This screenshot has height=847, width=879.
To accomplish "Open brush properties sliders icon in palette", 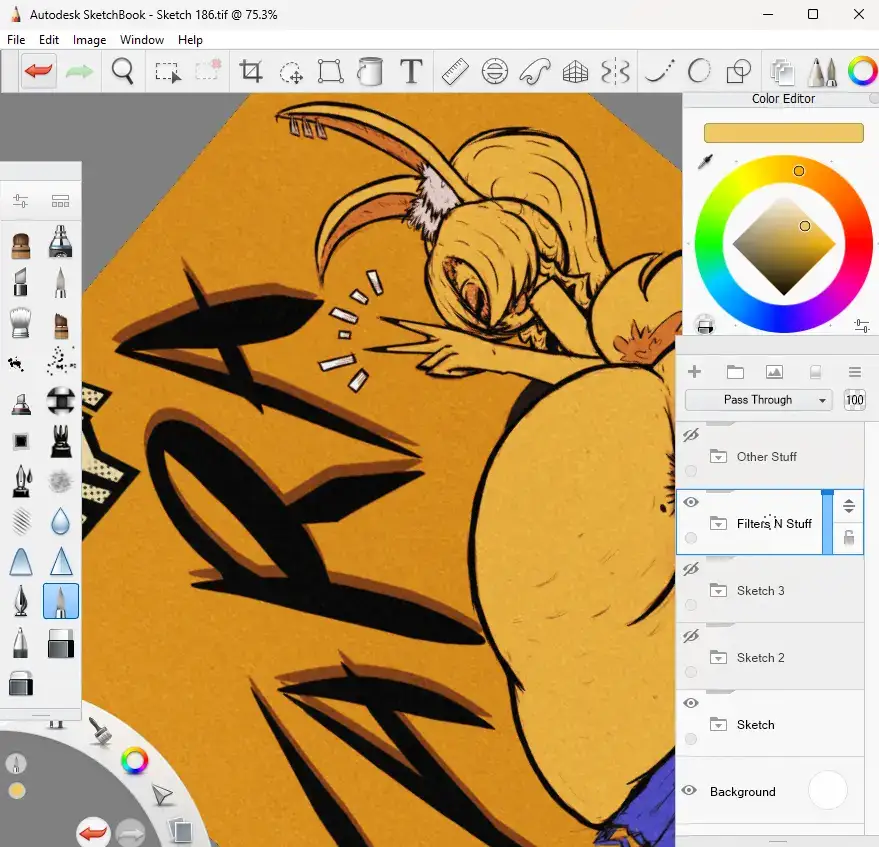I will (x=20, y=201).
